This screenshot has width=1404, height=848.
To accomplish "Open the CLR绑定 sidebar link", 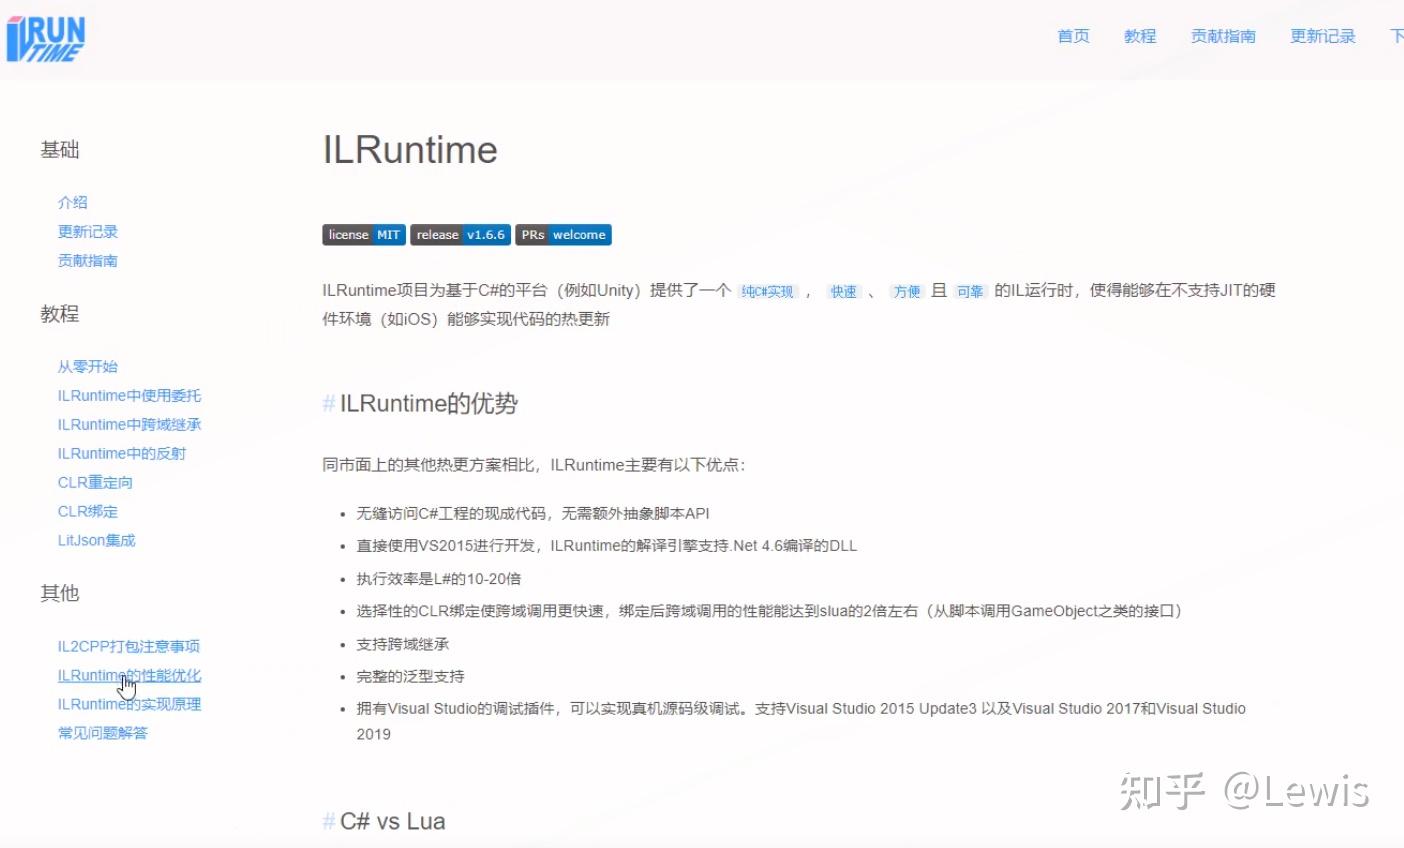I will point(86,511).
